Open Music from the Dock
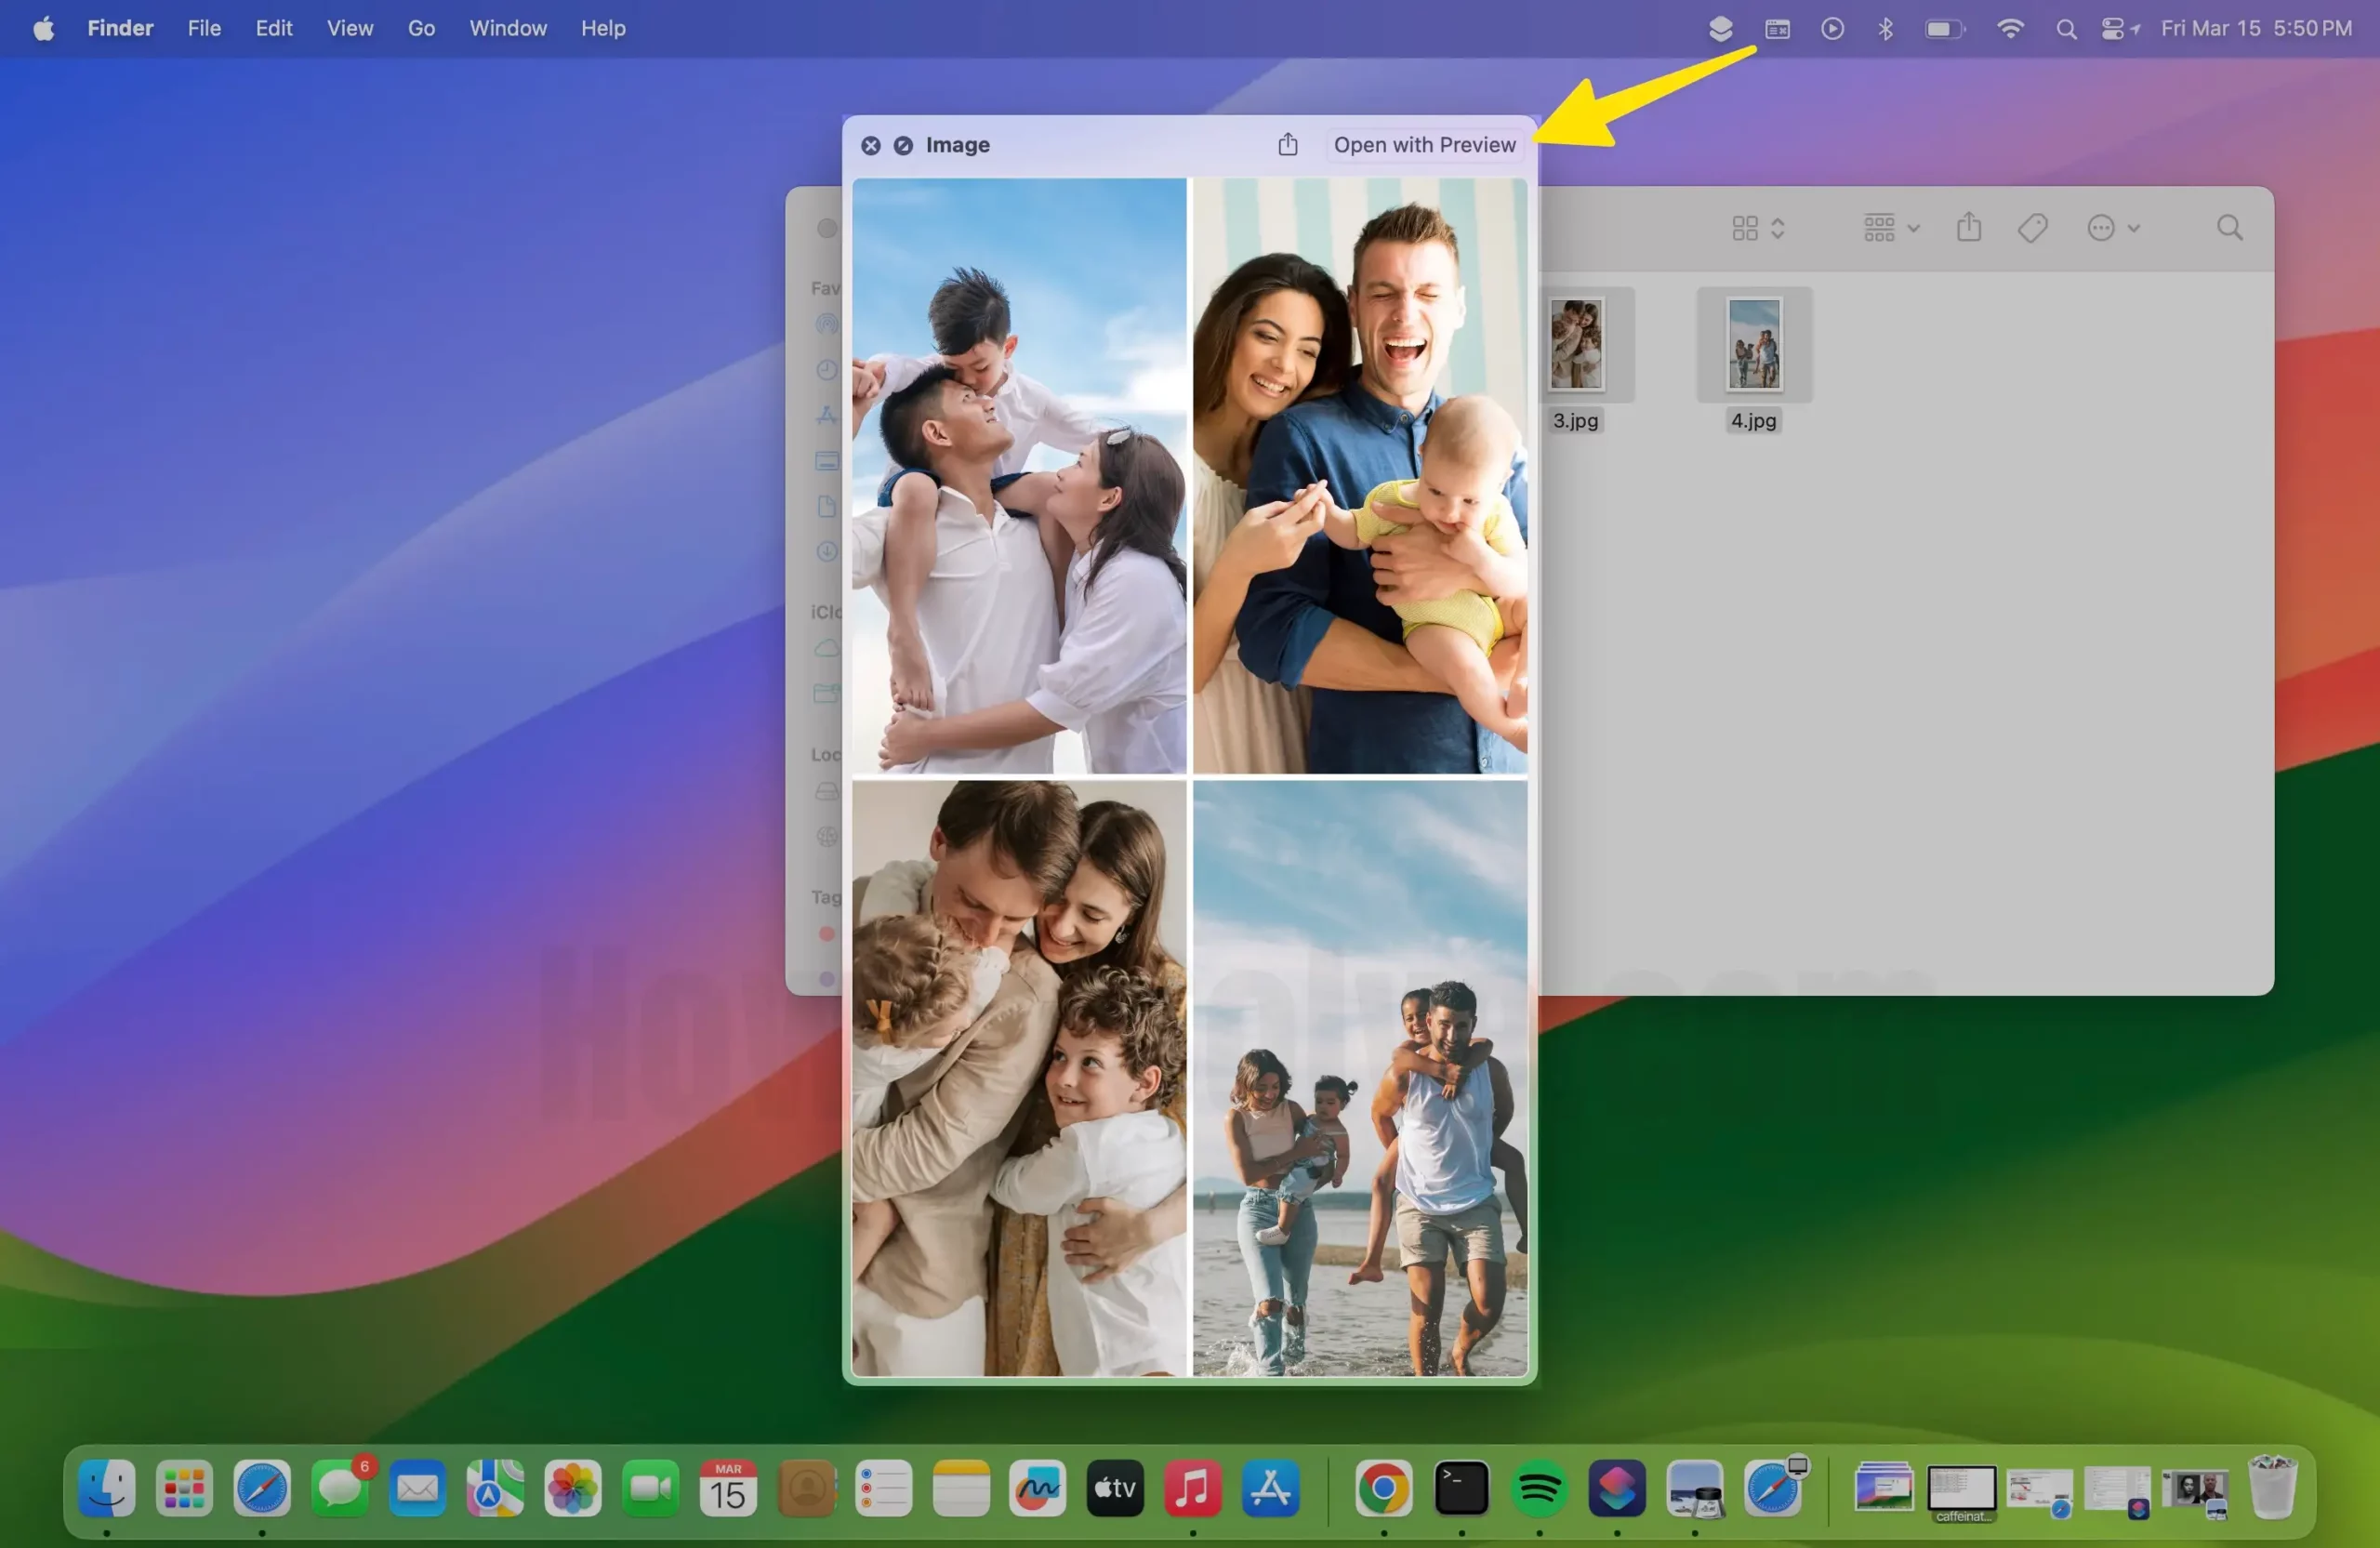This screenshot has height=1548, width=2380. (x=1193, y=1488)
